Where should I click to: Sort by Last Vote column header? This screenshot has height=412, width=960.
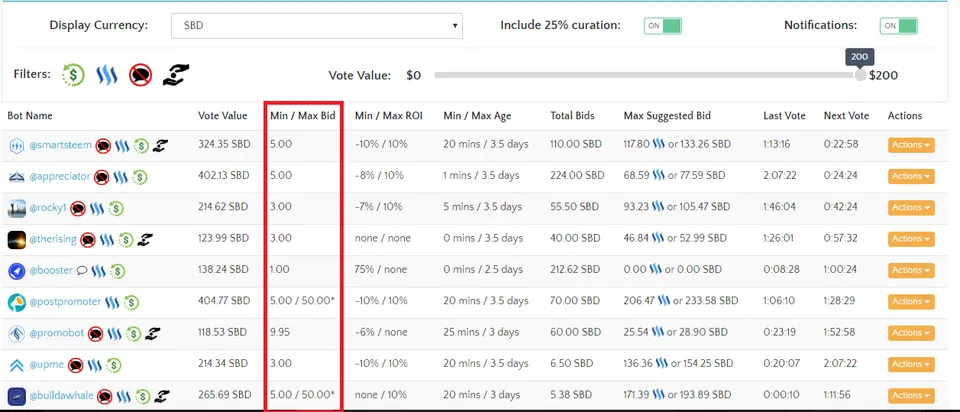coord(784,116)
